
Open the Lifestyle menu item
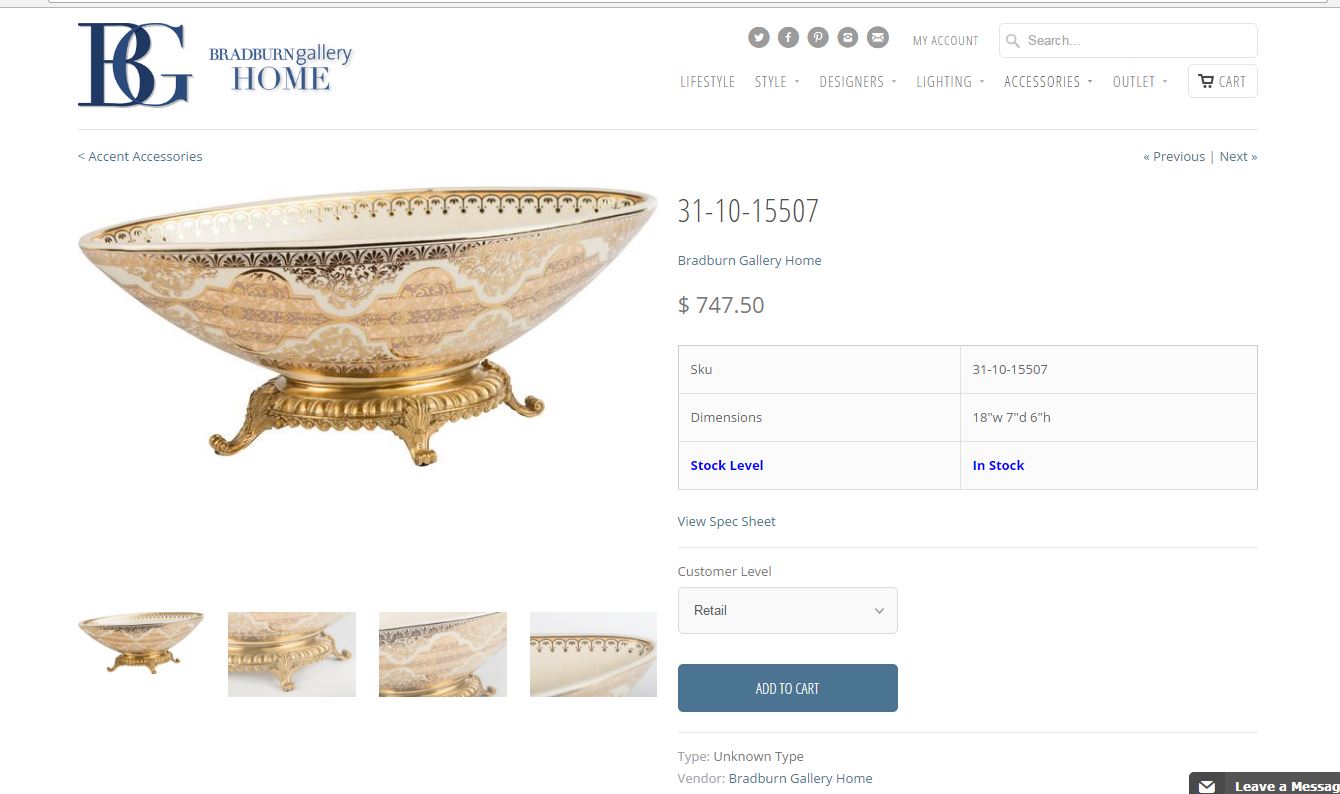pyautogui.click(x=707, y=82)
